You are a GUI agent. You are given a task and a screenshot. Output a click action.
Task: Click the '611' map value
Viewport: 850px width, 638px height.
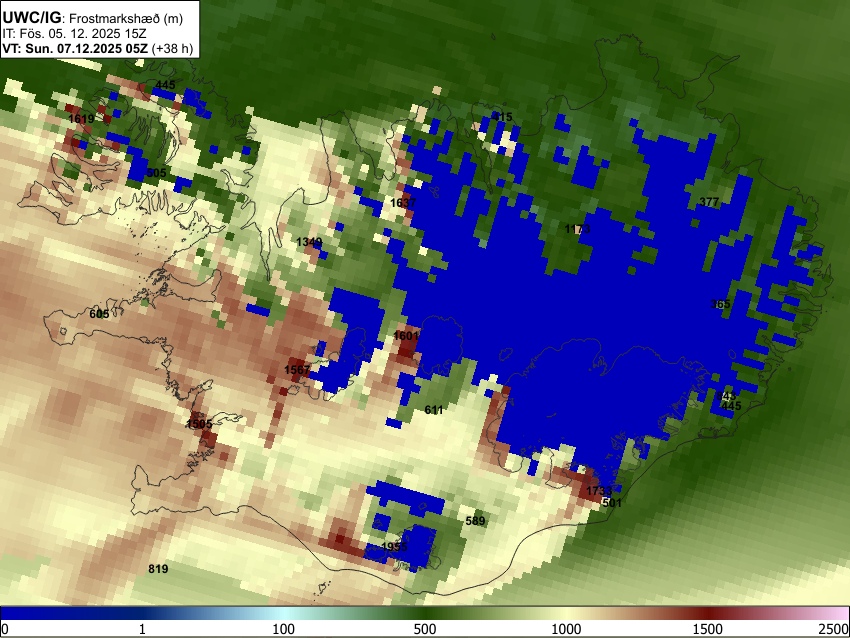click(434, 410)
